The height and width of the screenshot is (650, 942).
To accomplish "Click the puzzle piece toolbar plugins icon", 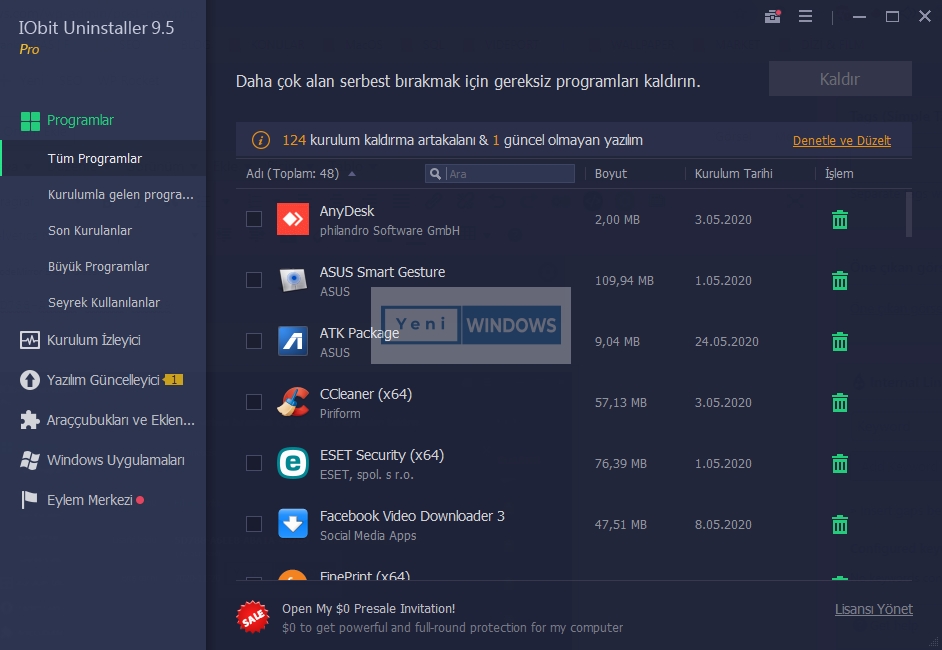I will click(x=29, y=420).
